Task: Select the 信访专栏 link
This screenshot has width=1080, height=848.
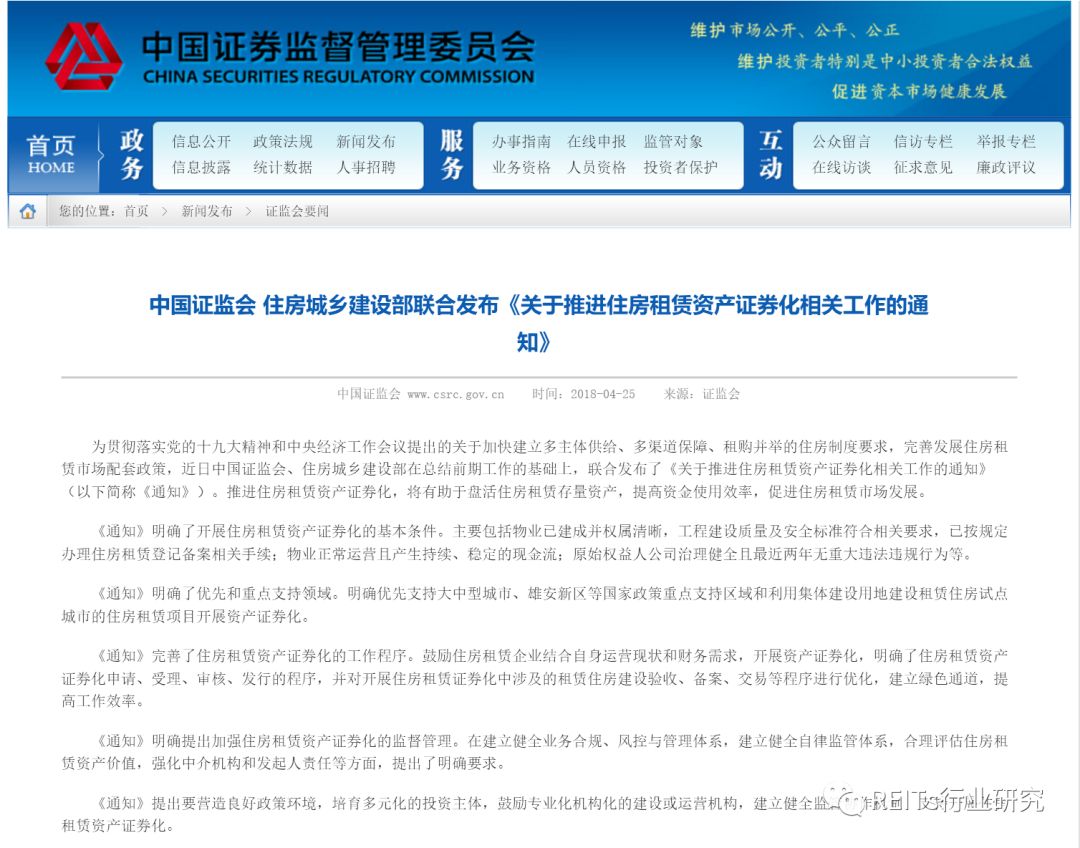Action: pyautogui.click(x=923, y=142)
